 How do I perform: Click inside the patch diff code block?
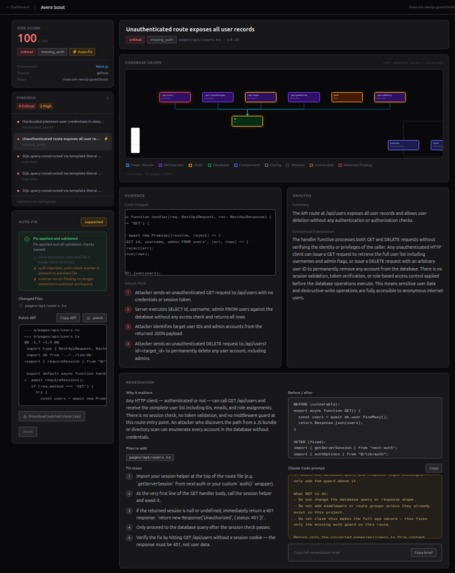[62, 365]
